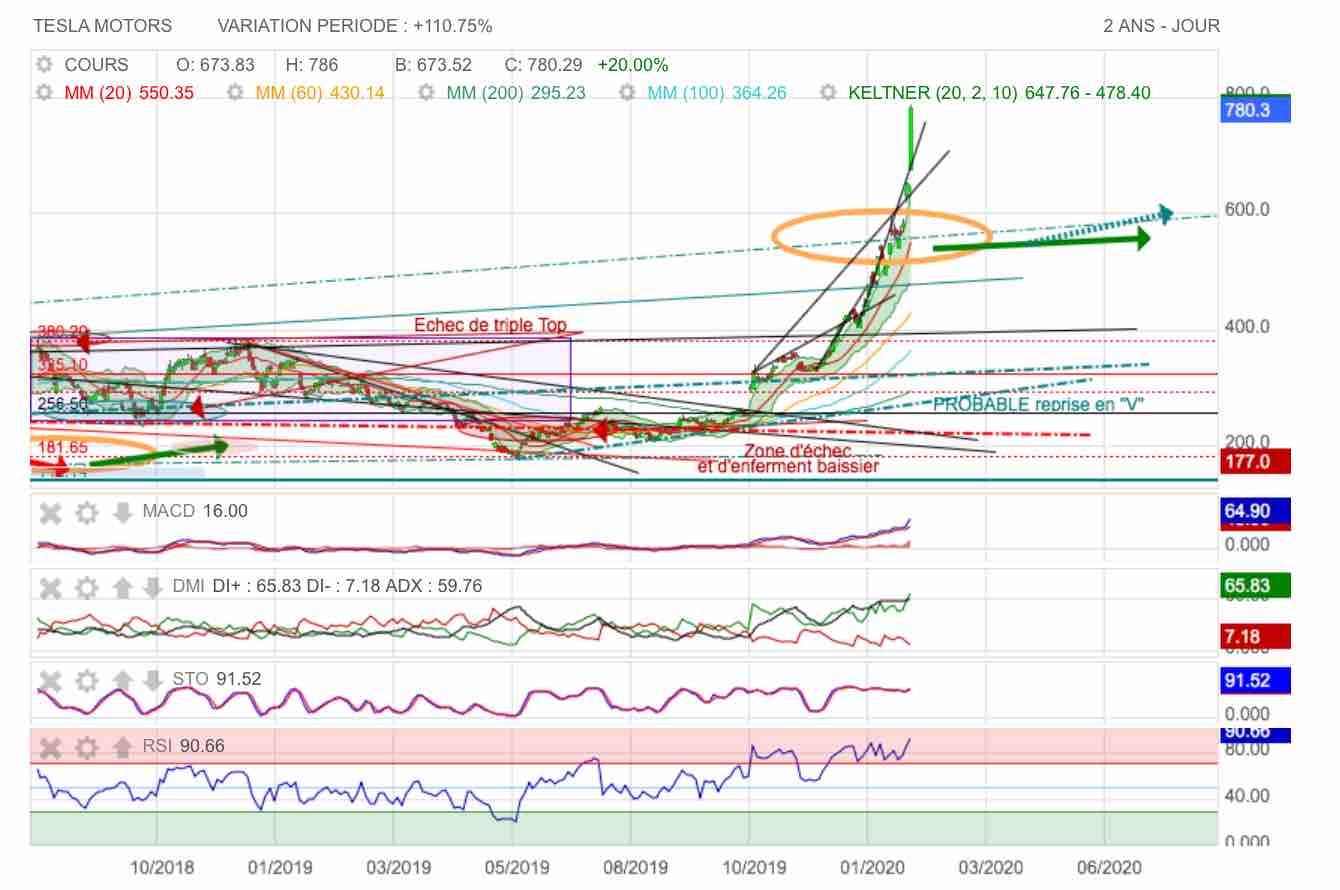Open RSI indicator settings gear

click(x=87, y=746)
